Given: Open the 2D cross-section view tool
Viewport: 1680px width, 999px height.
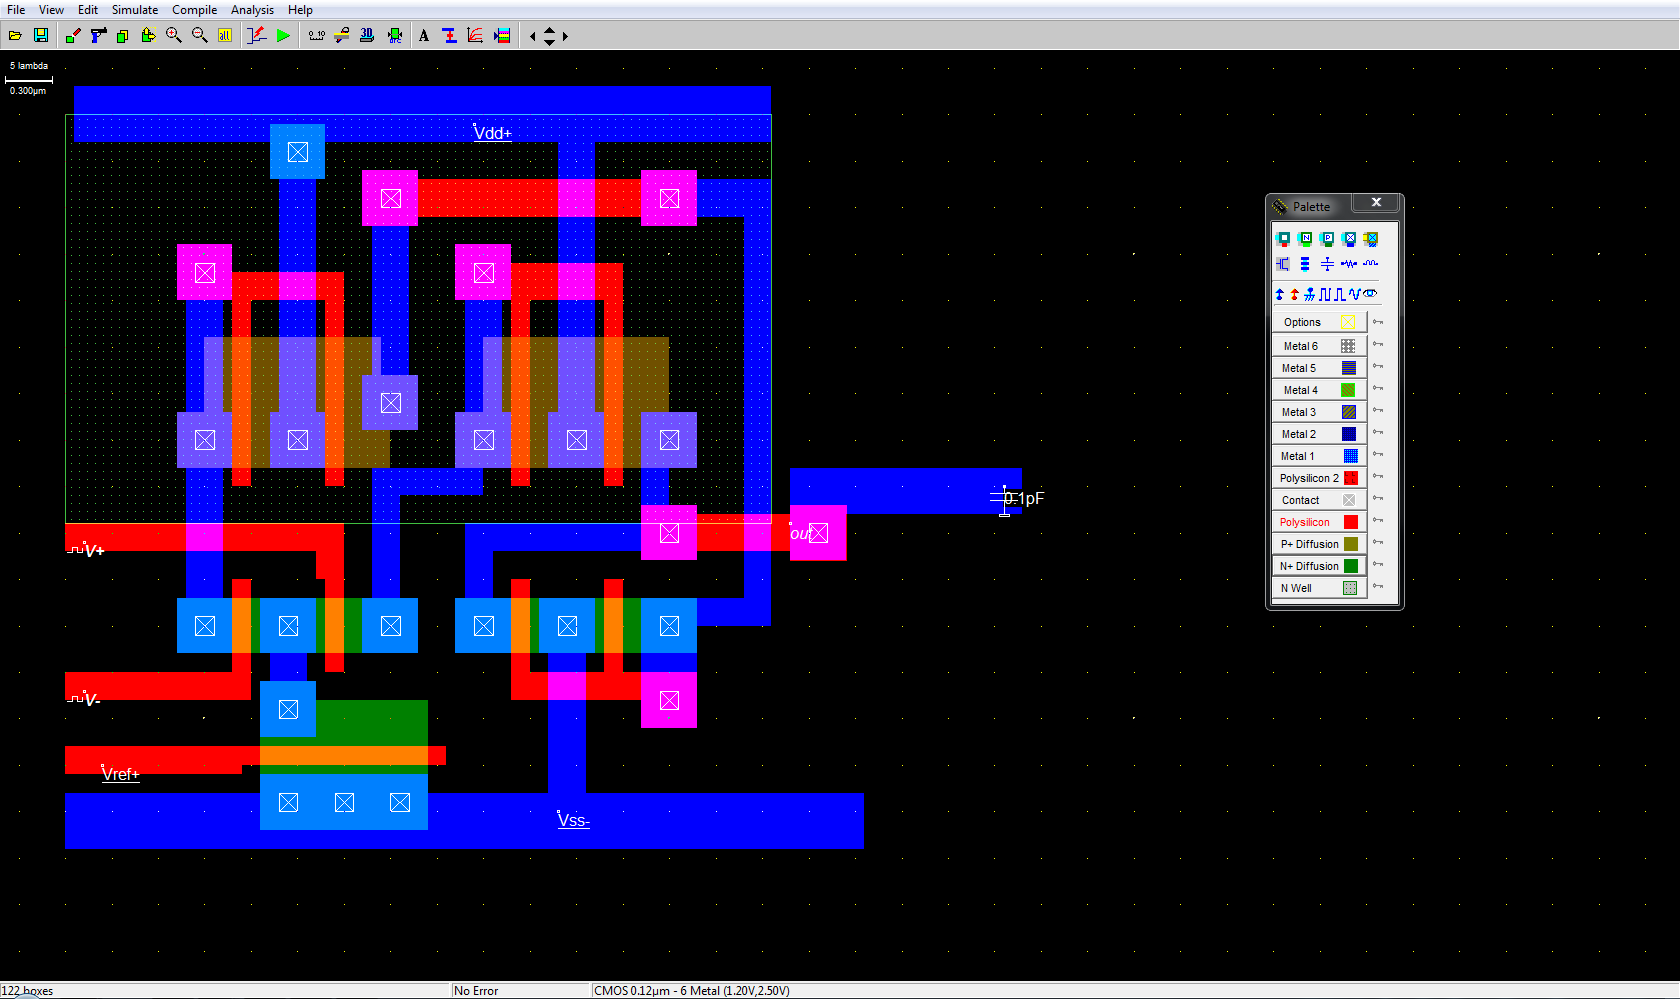Looking at the screenshot, I should [342, 36].
